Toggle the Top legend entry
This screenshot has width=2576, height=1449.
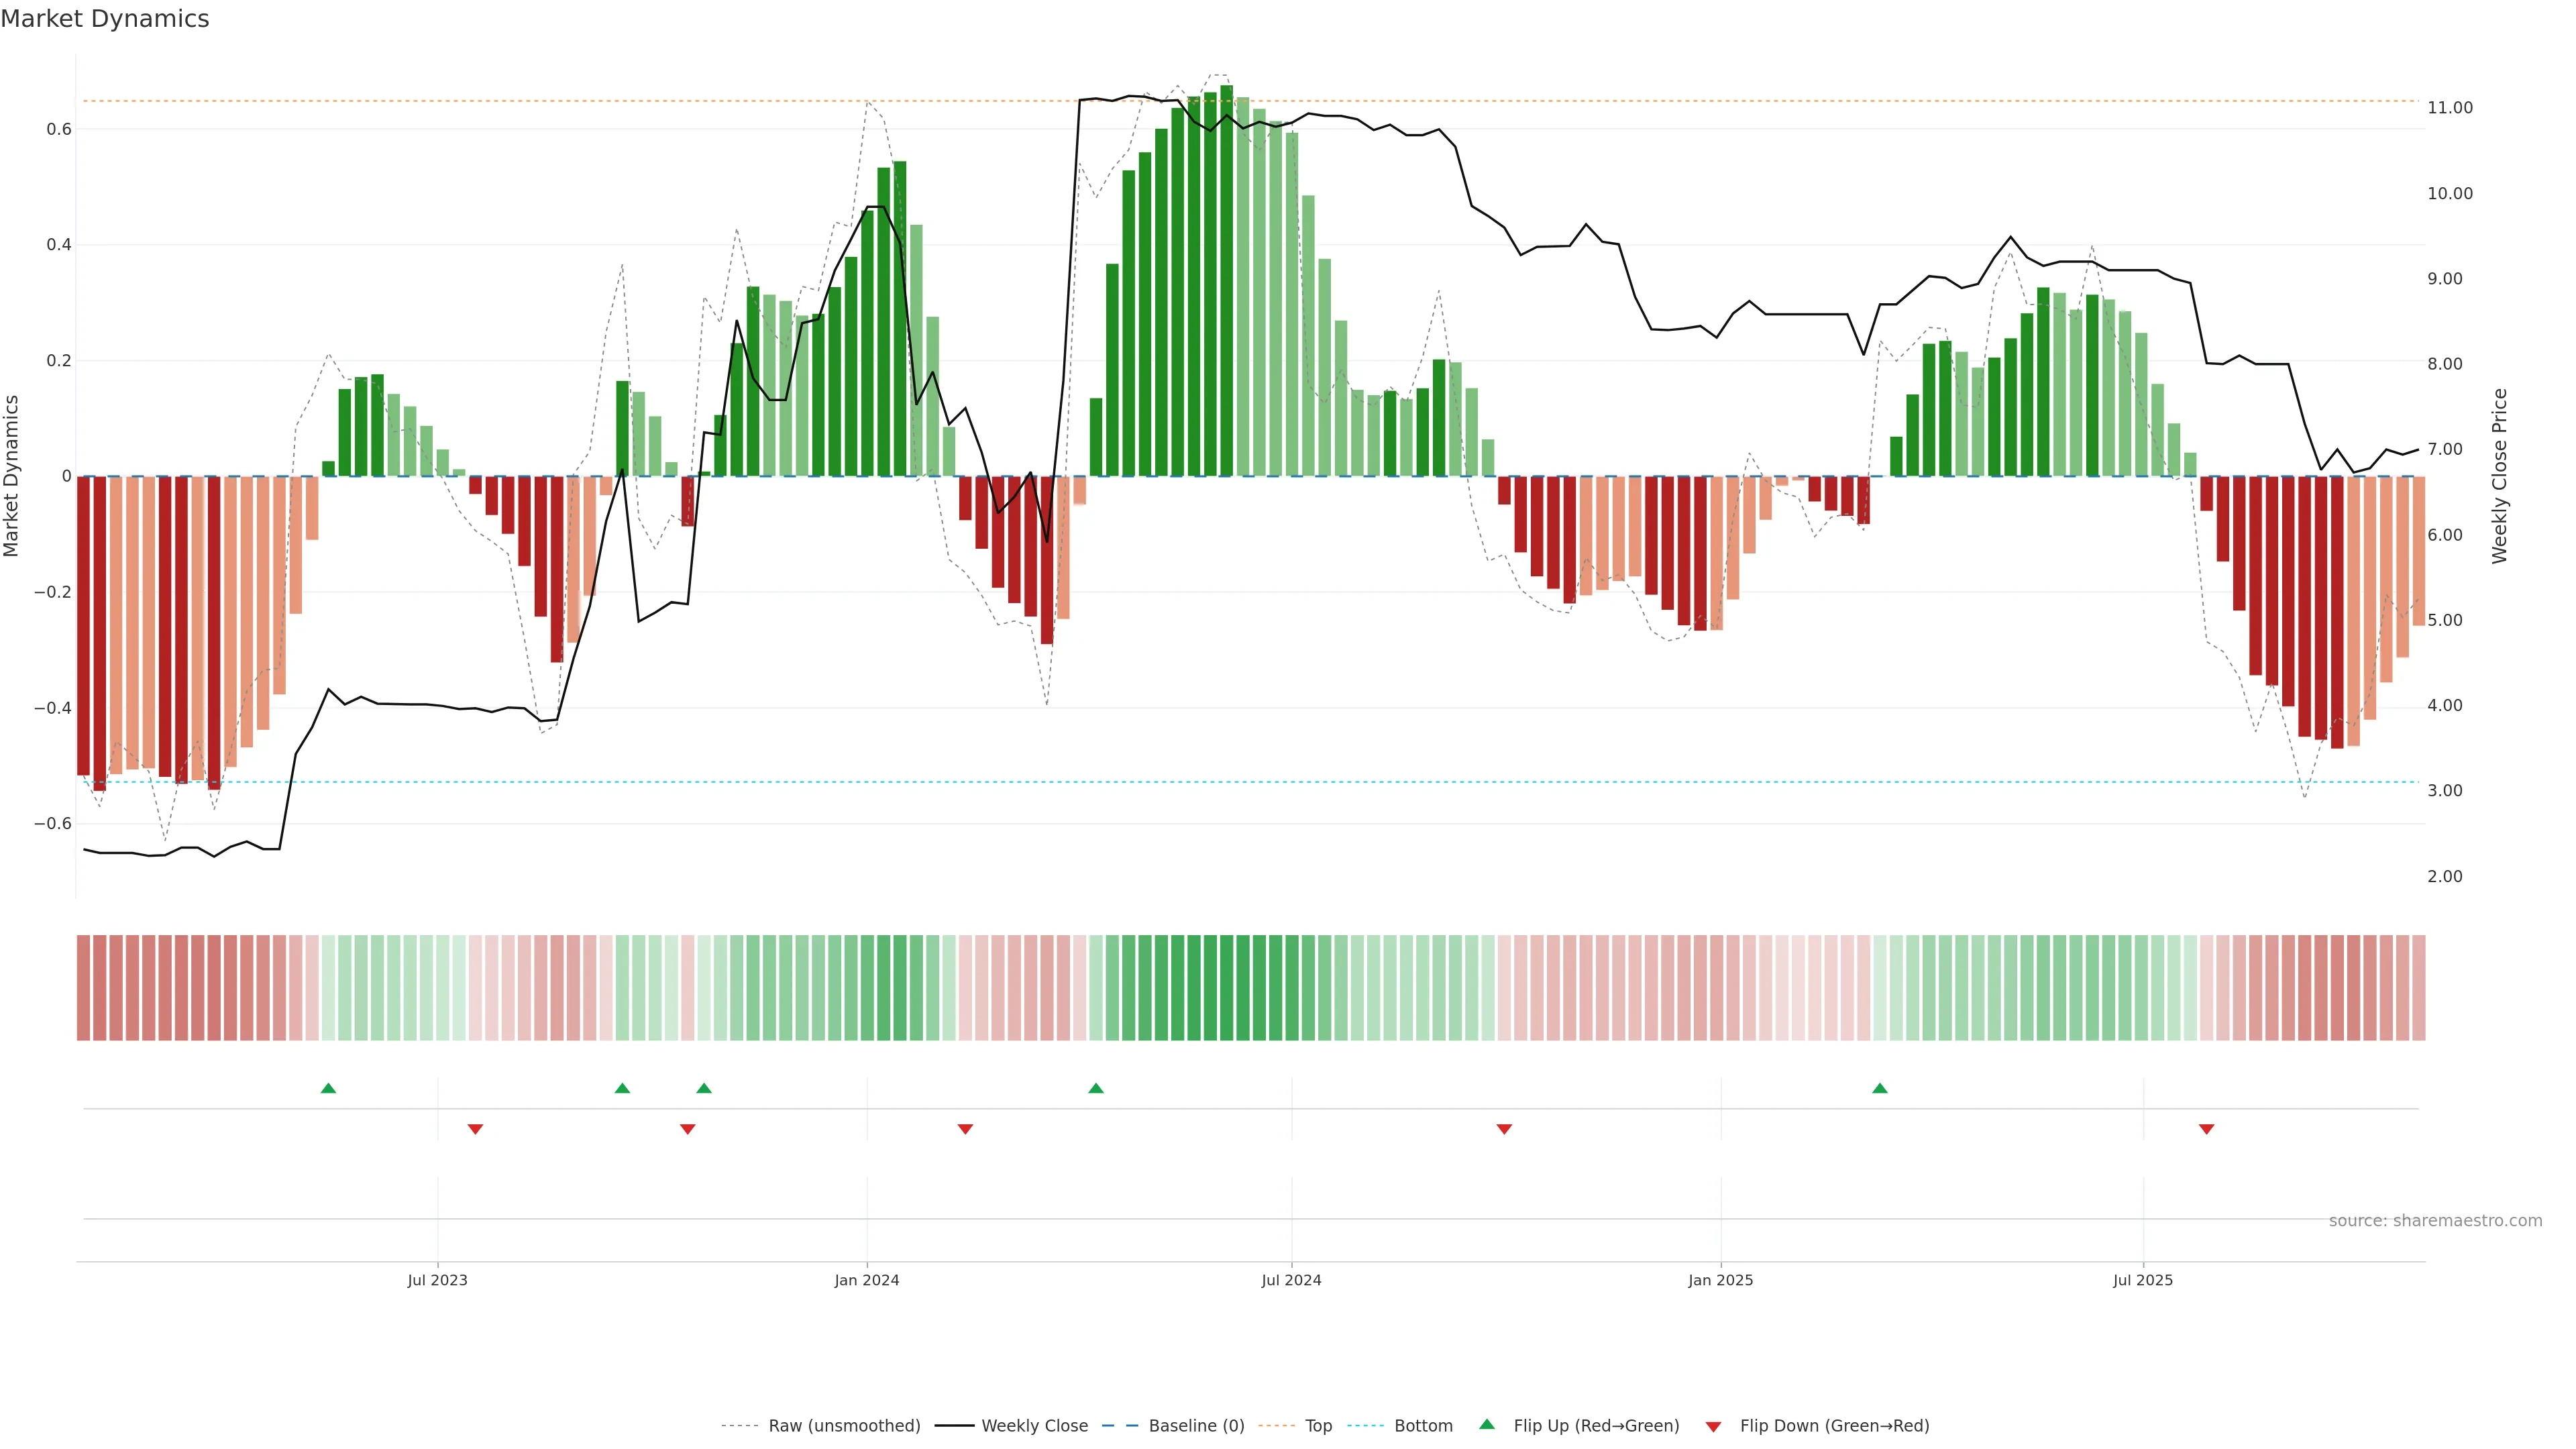pyautogui.click(x=1318, y=1426)
